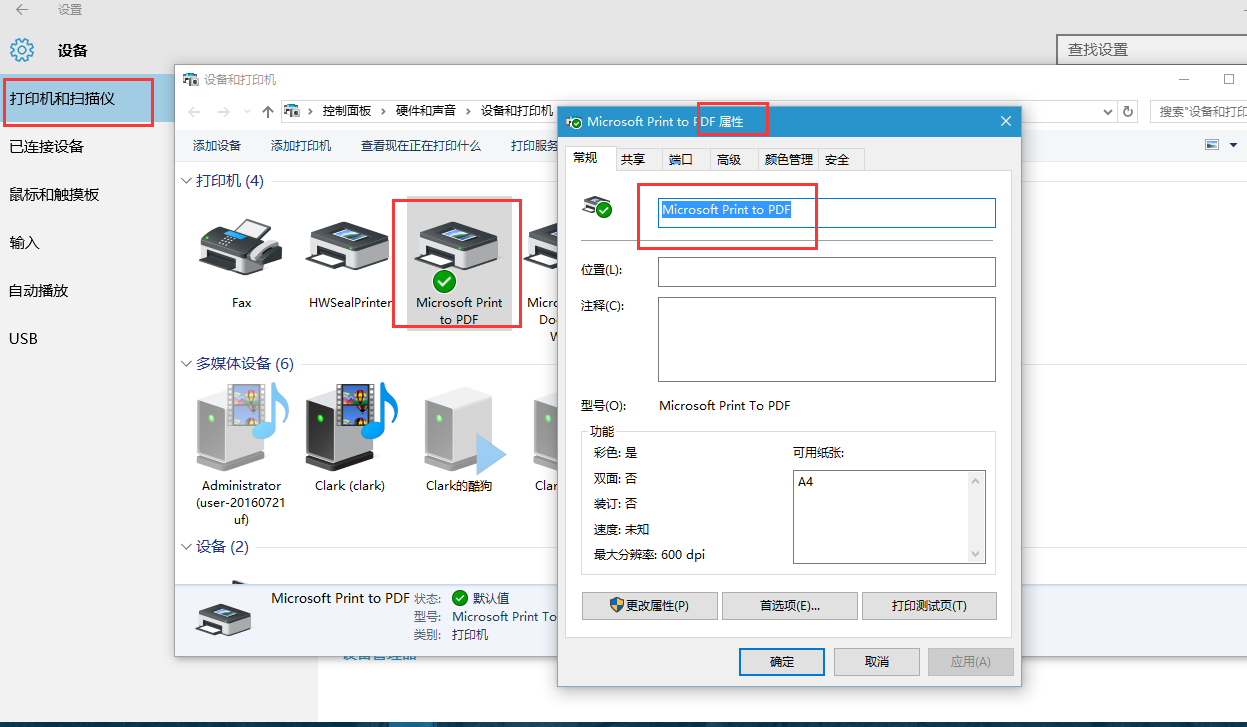
Task: Click the 位置(L) input field
Action: [827, 272]
